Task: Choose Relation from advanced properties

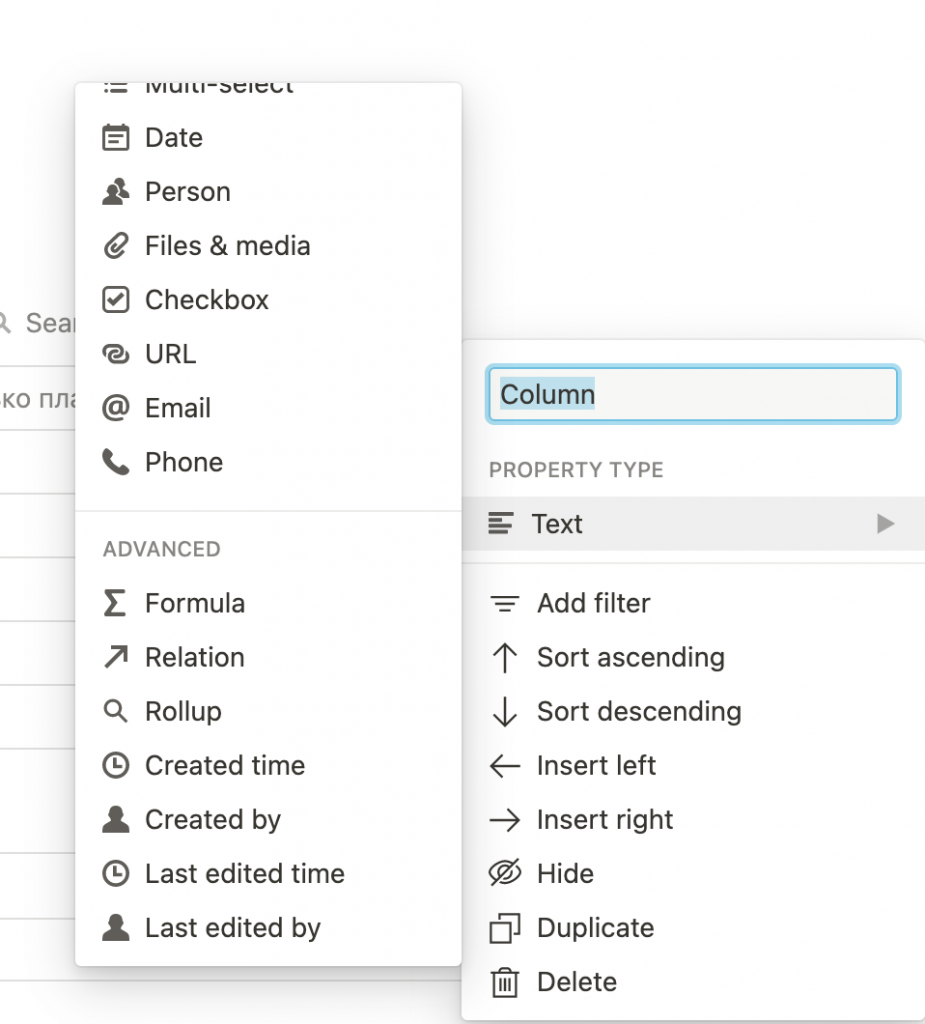Action: 194,657
